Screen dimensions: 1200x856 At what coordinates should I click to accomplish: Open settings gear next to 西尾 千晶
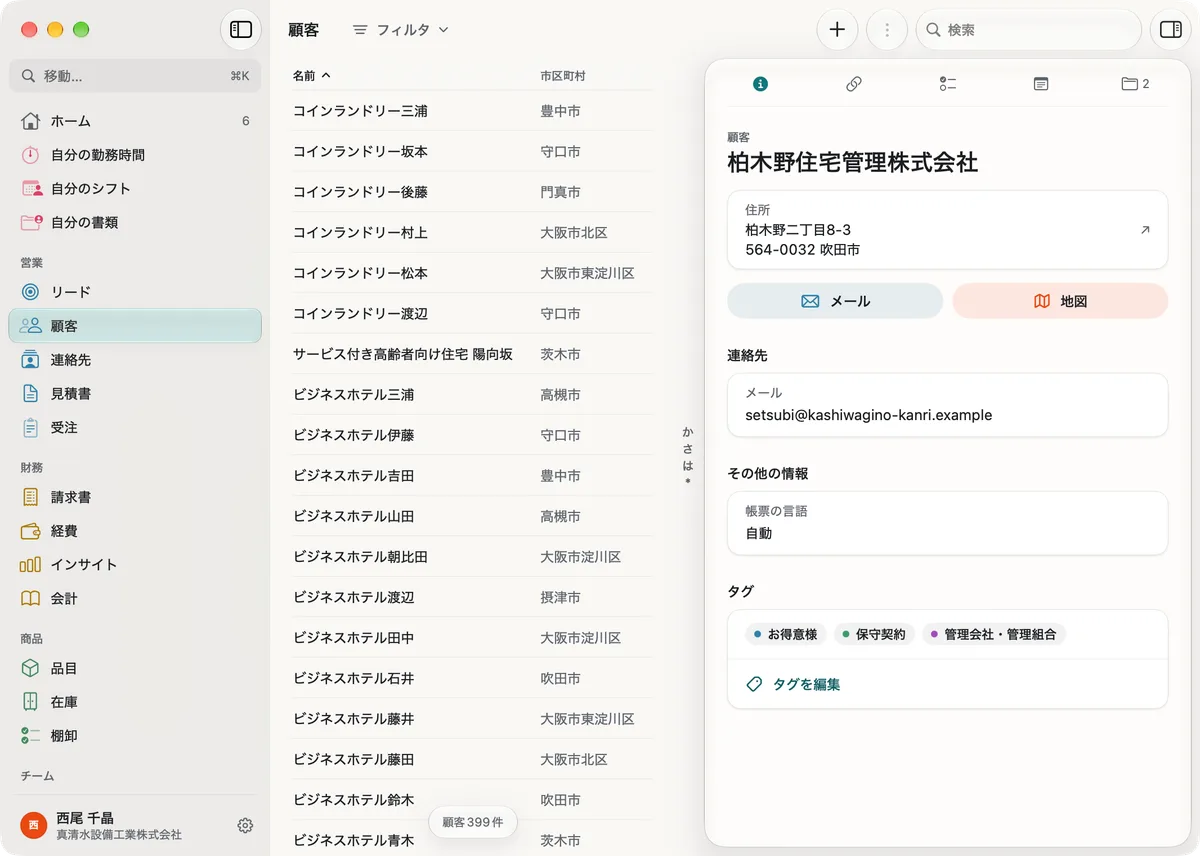[245, 825]
